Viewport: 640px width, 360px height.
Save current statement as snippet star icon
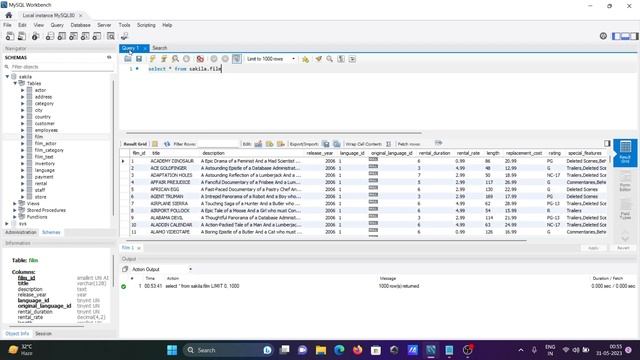pos(305,59)
